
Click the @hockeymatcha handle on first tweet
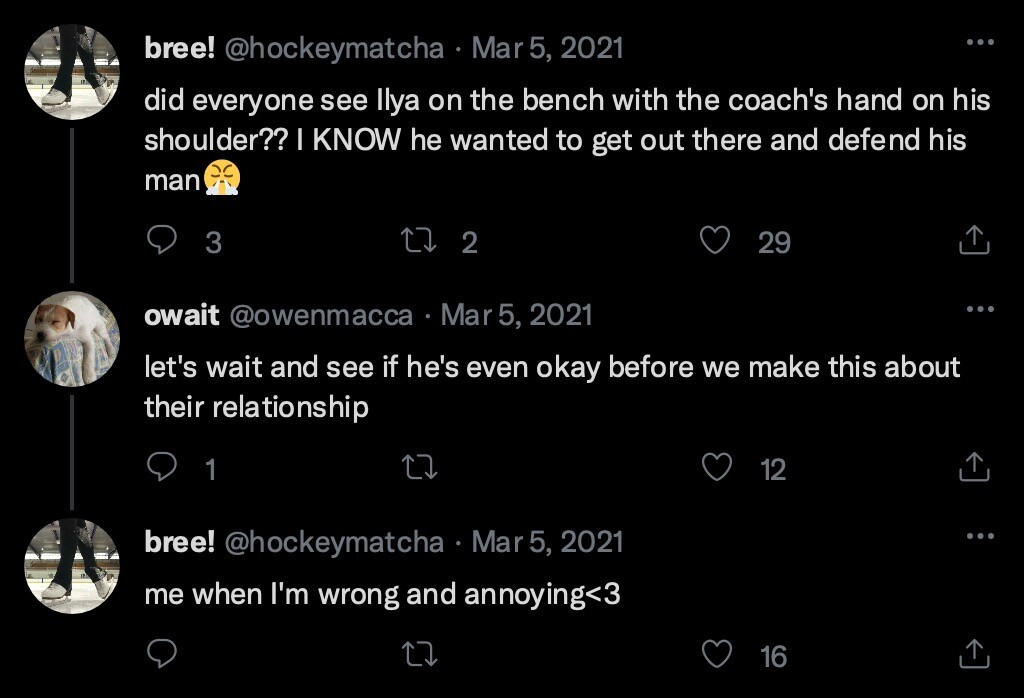coord(335,47)
